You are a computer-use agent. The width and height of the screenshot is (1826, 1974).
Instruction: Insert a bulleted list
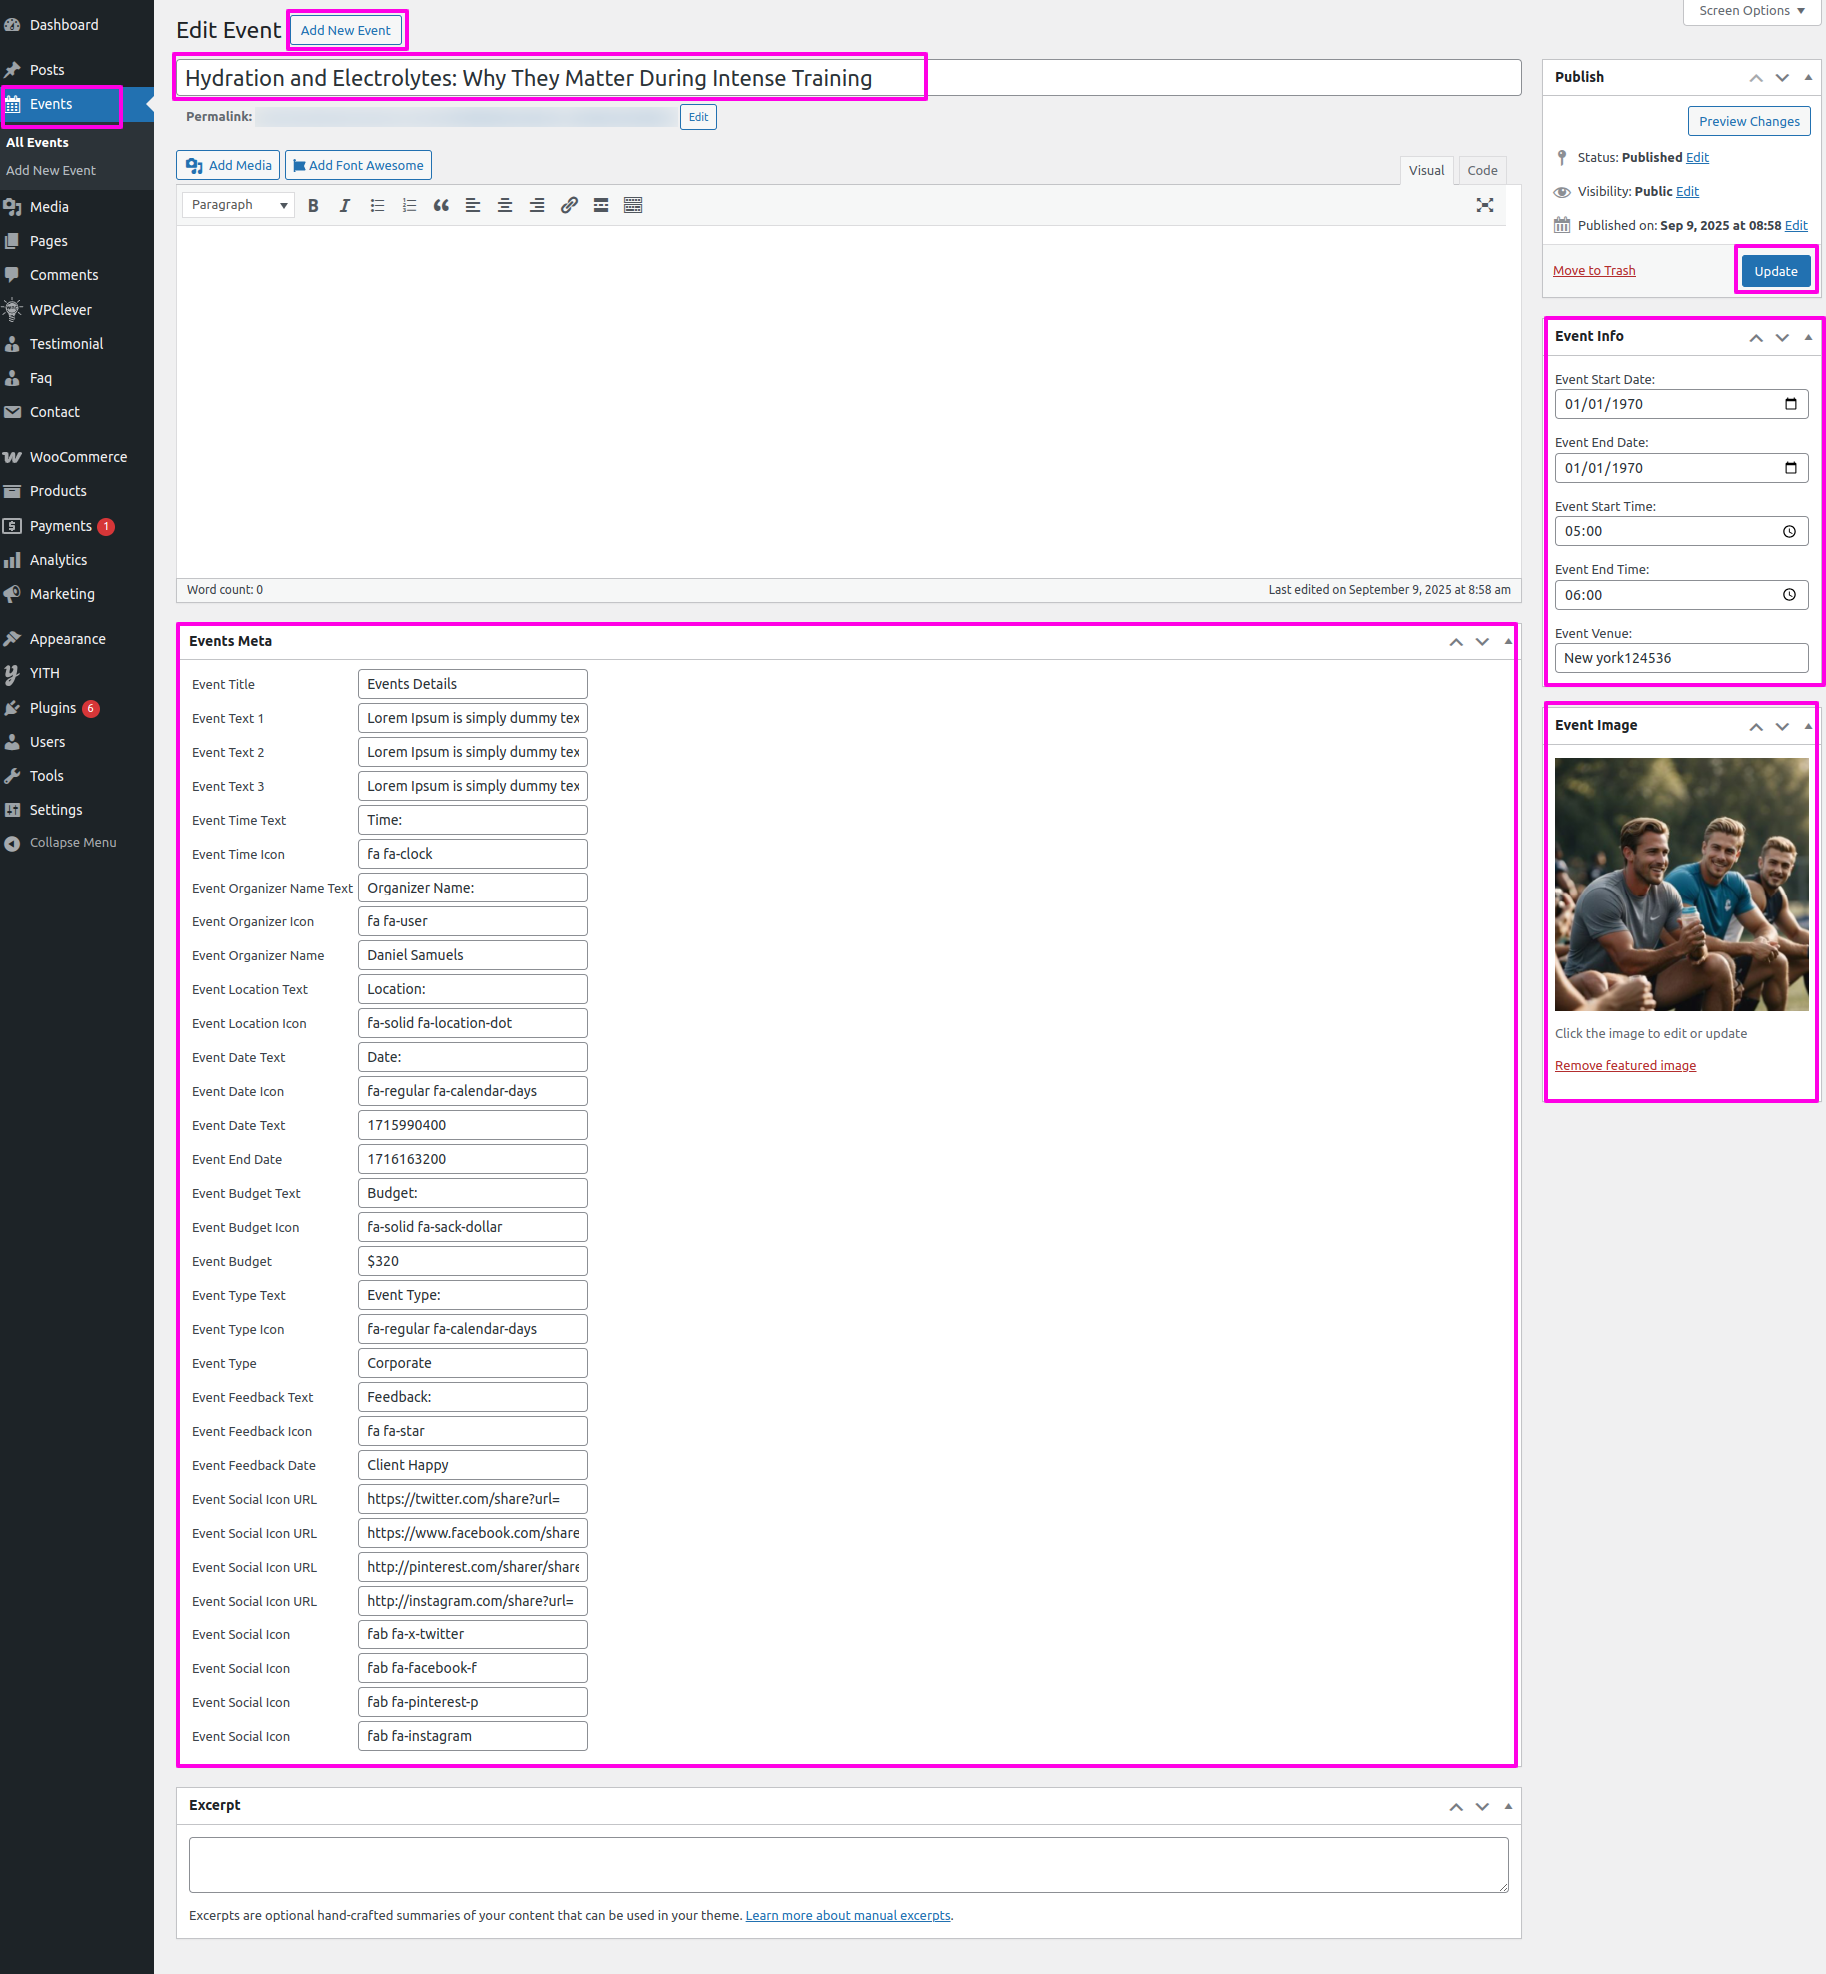click(377, 205)
